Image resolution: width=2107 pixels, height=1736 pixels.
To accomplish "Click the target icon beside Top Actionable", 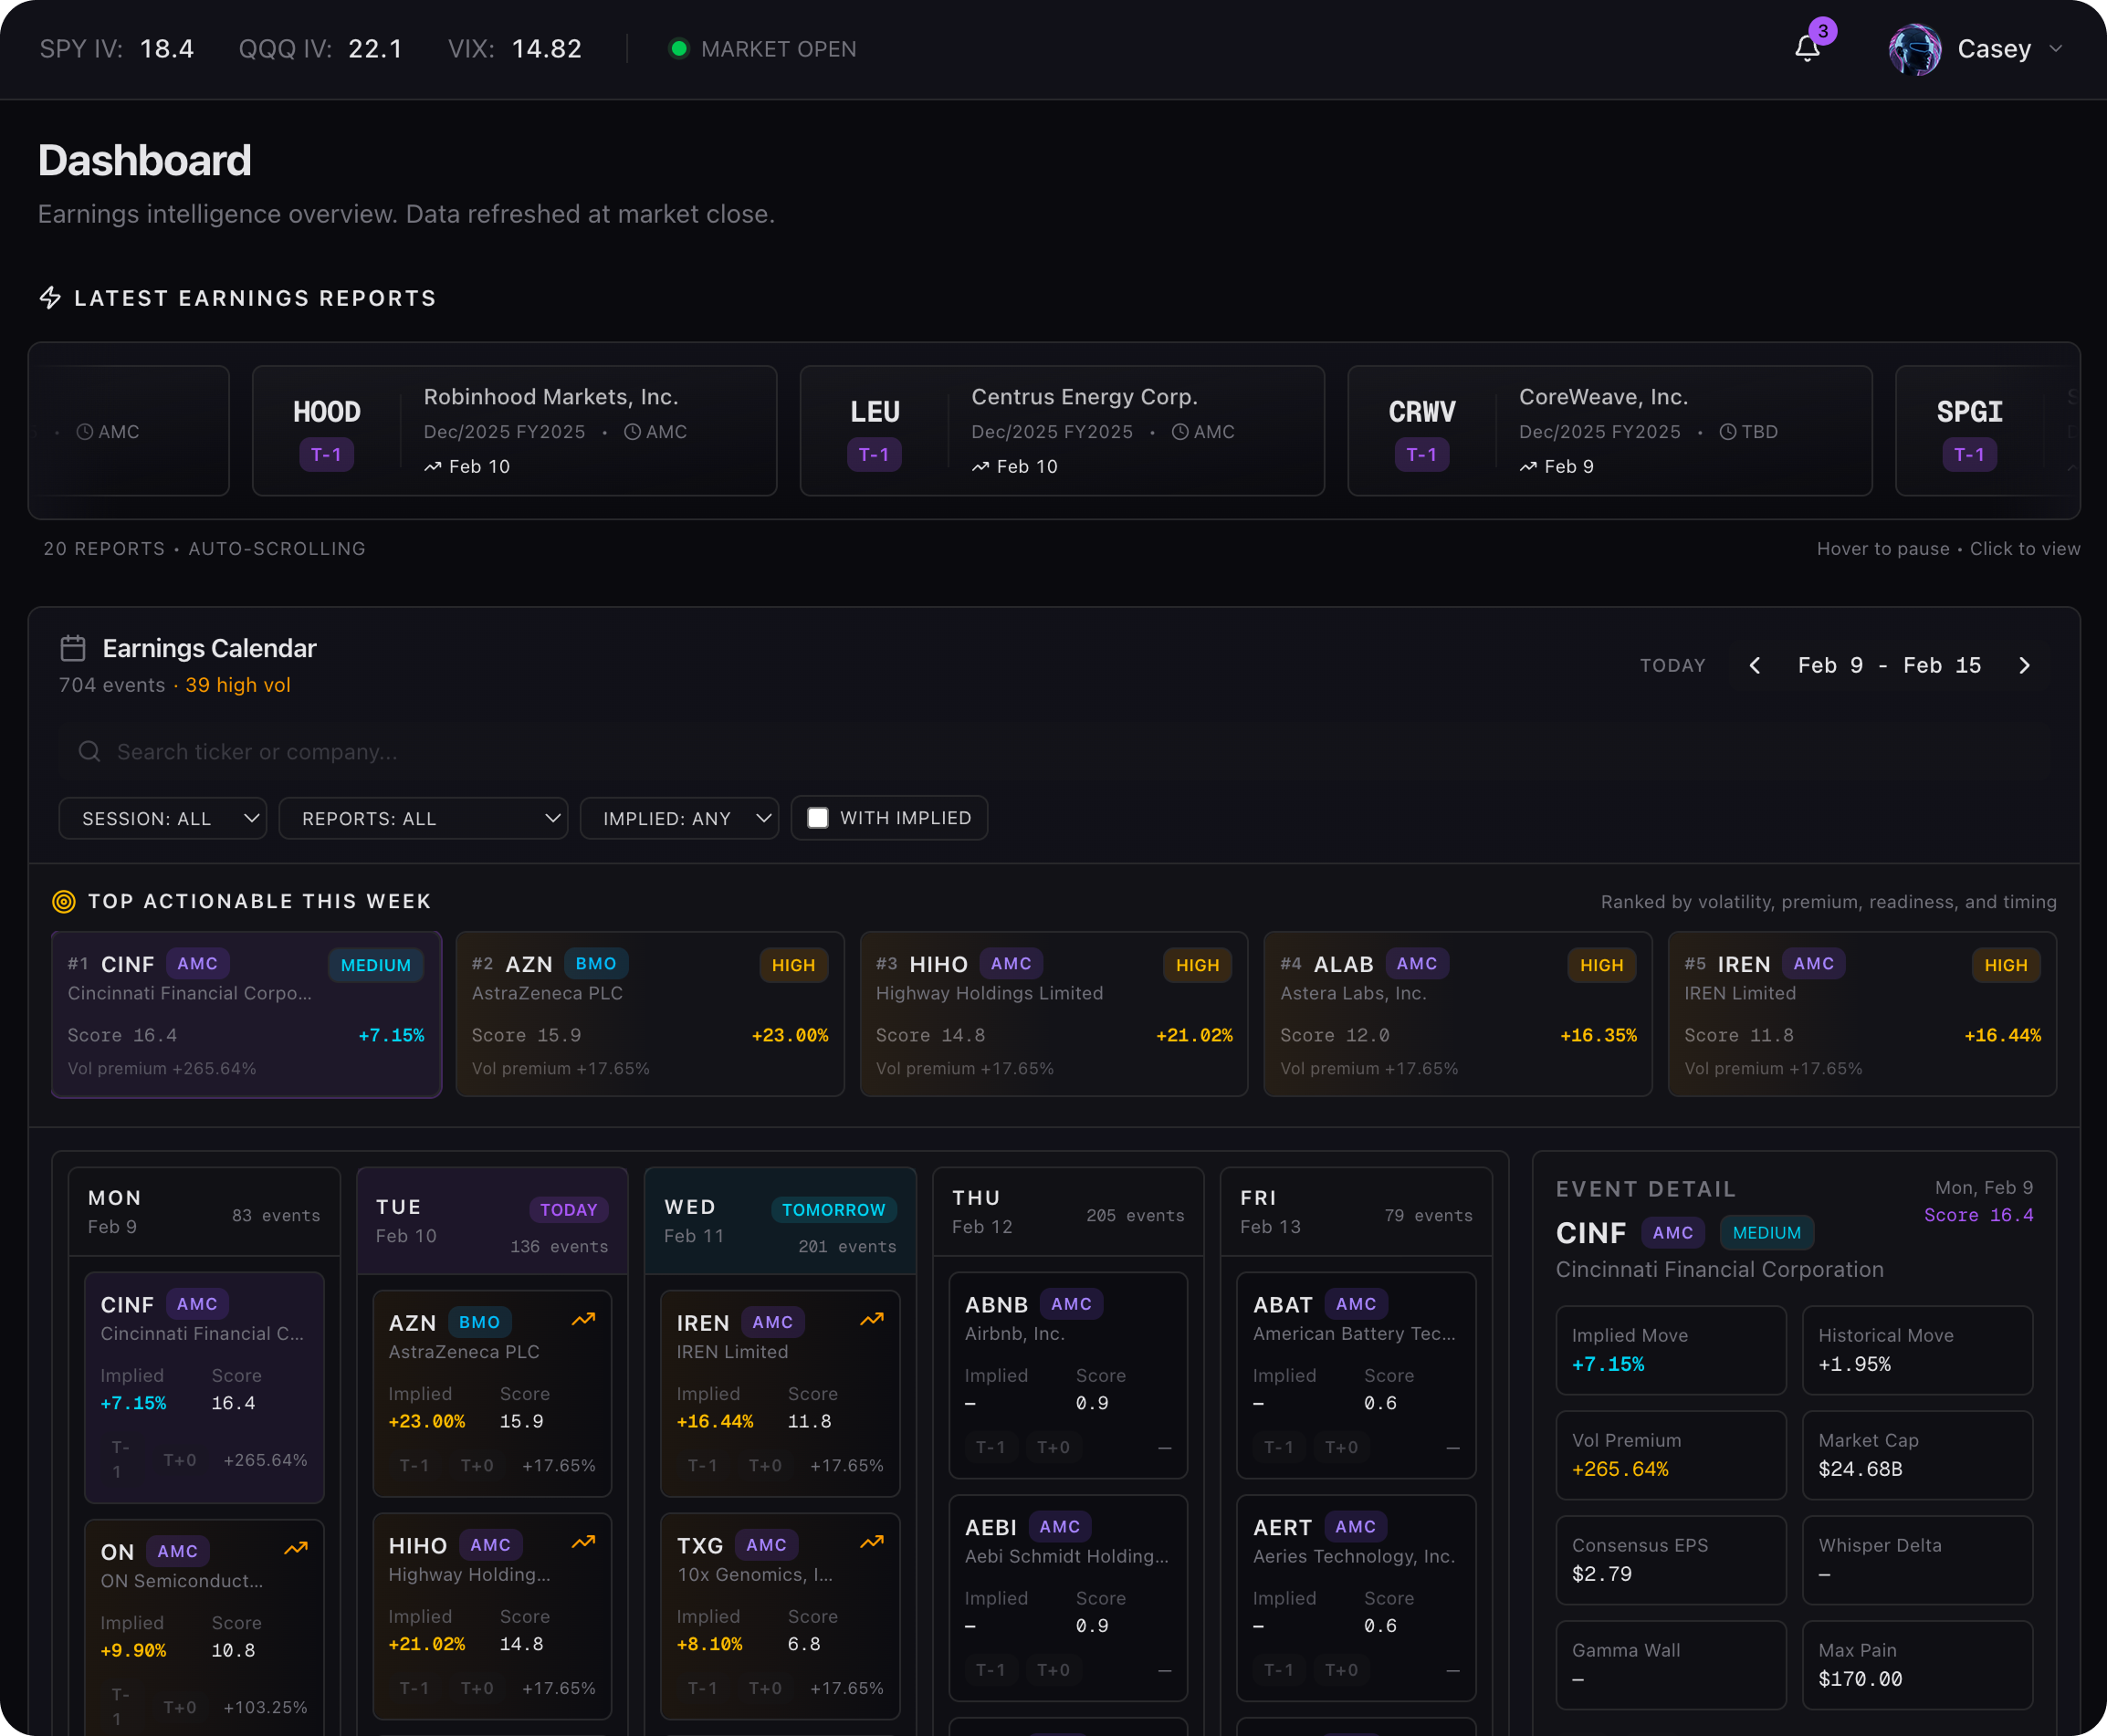I will click(64, 901).
